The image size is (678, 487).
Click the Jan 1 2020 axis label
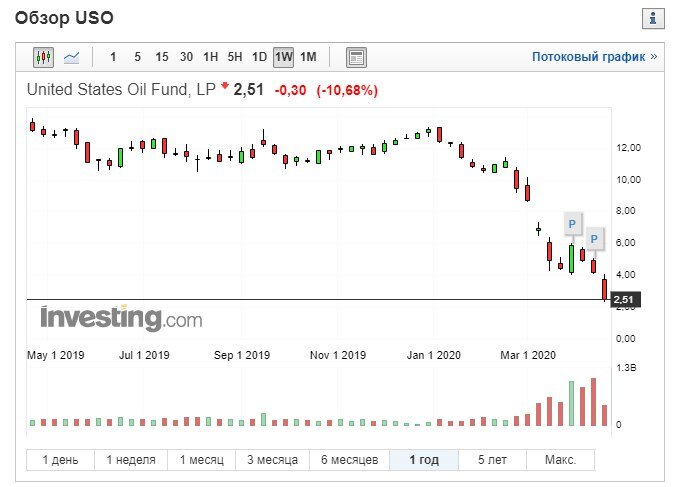coord(434,355)
